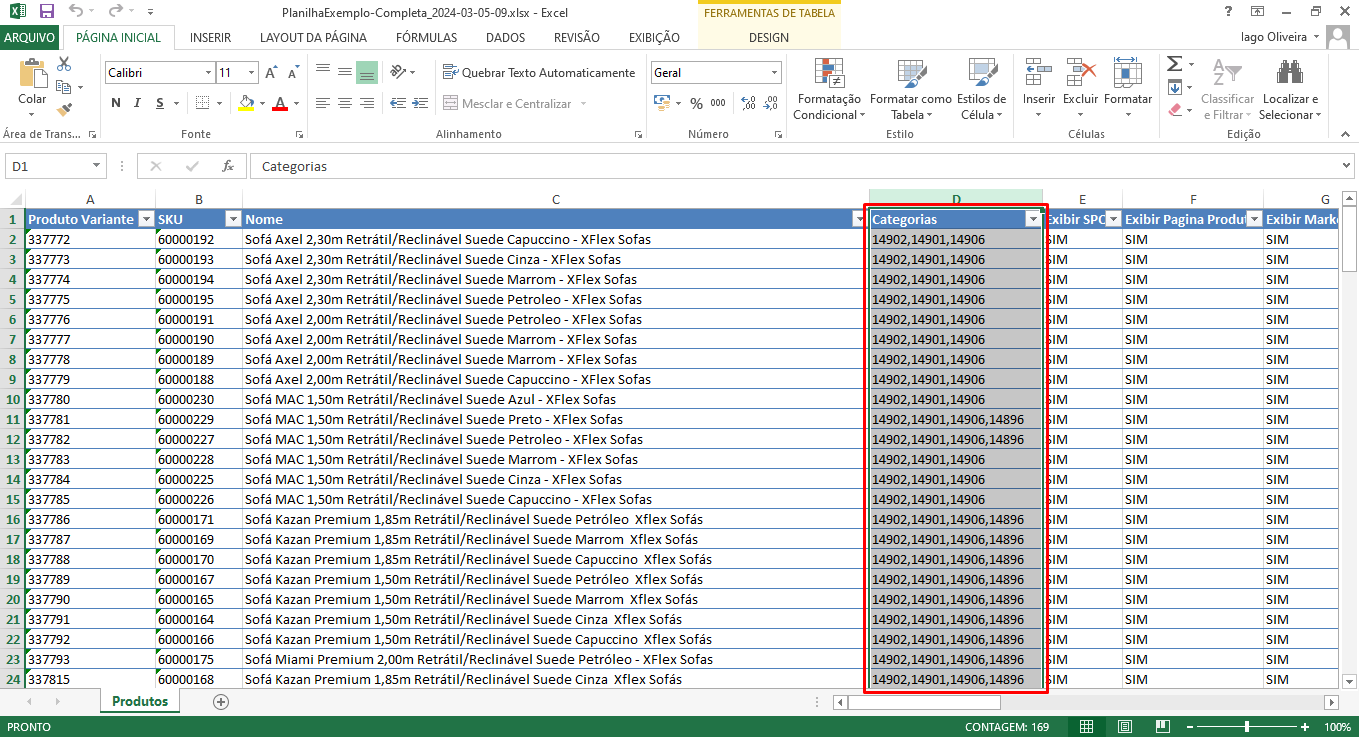Switch to the FÓRMULAS ribbon tab
The image size is (1359, 737).
click(426, 38)
